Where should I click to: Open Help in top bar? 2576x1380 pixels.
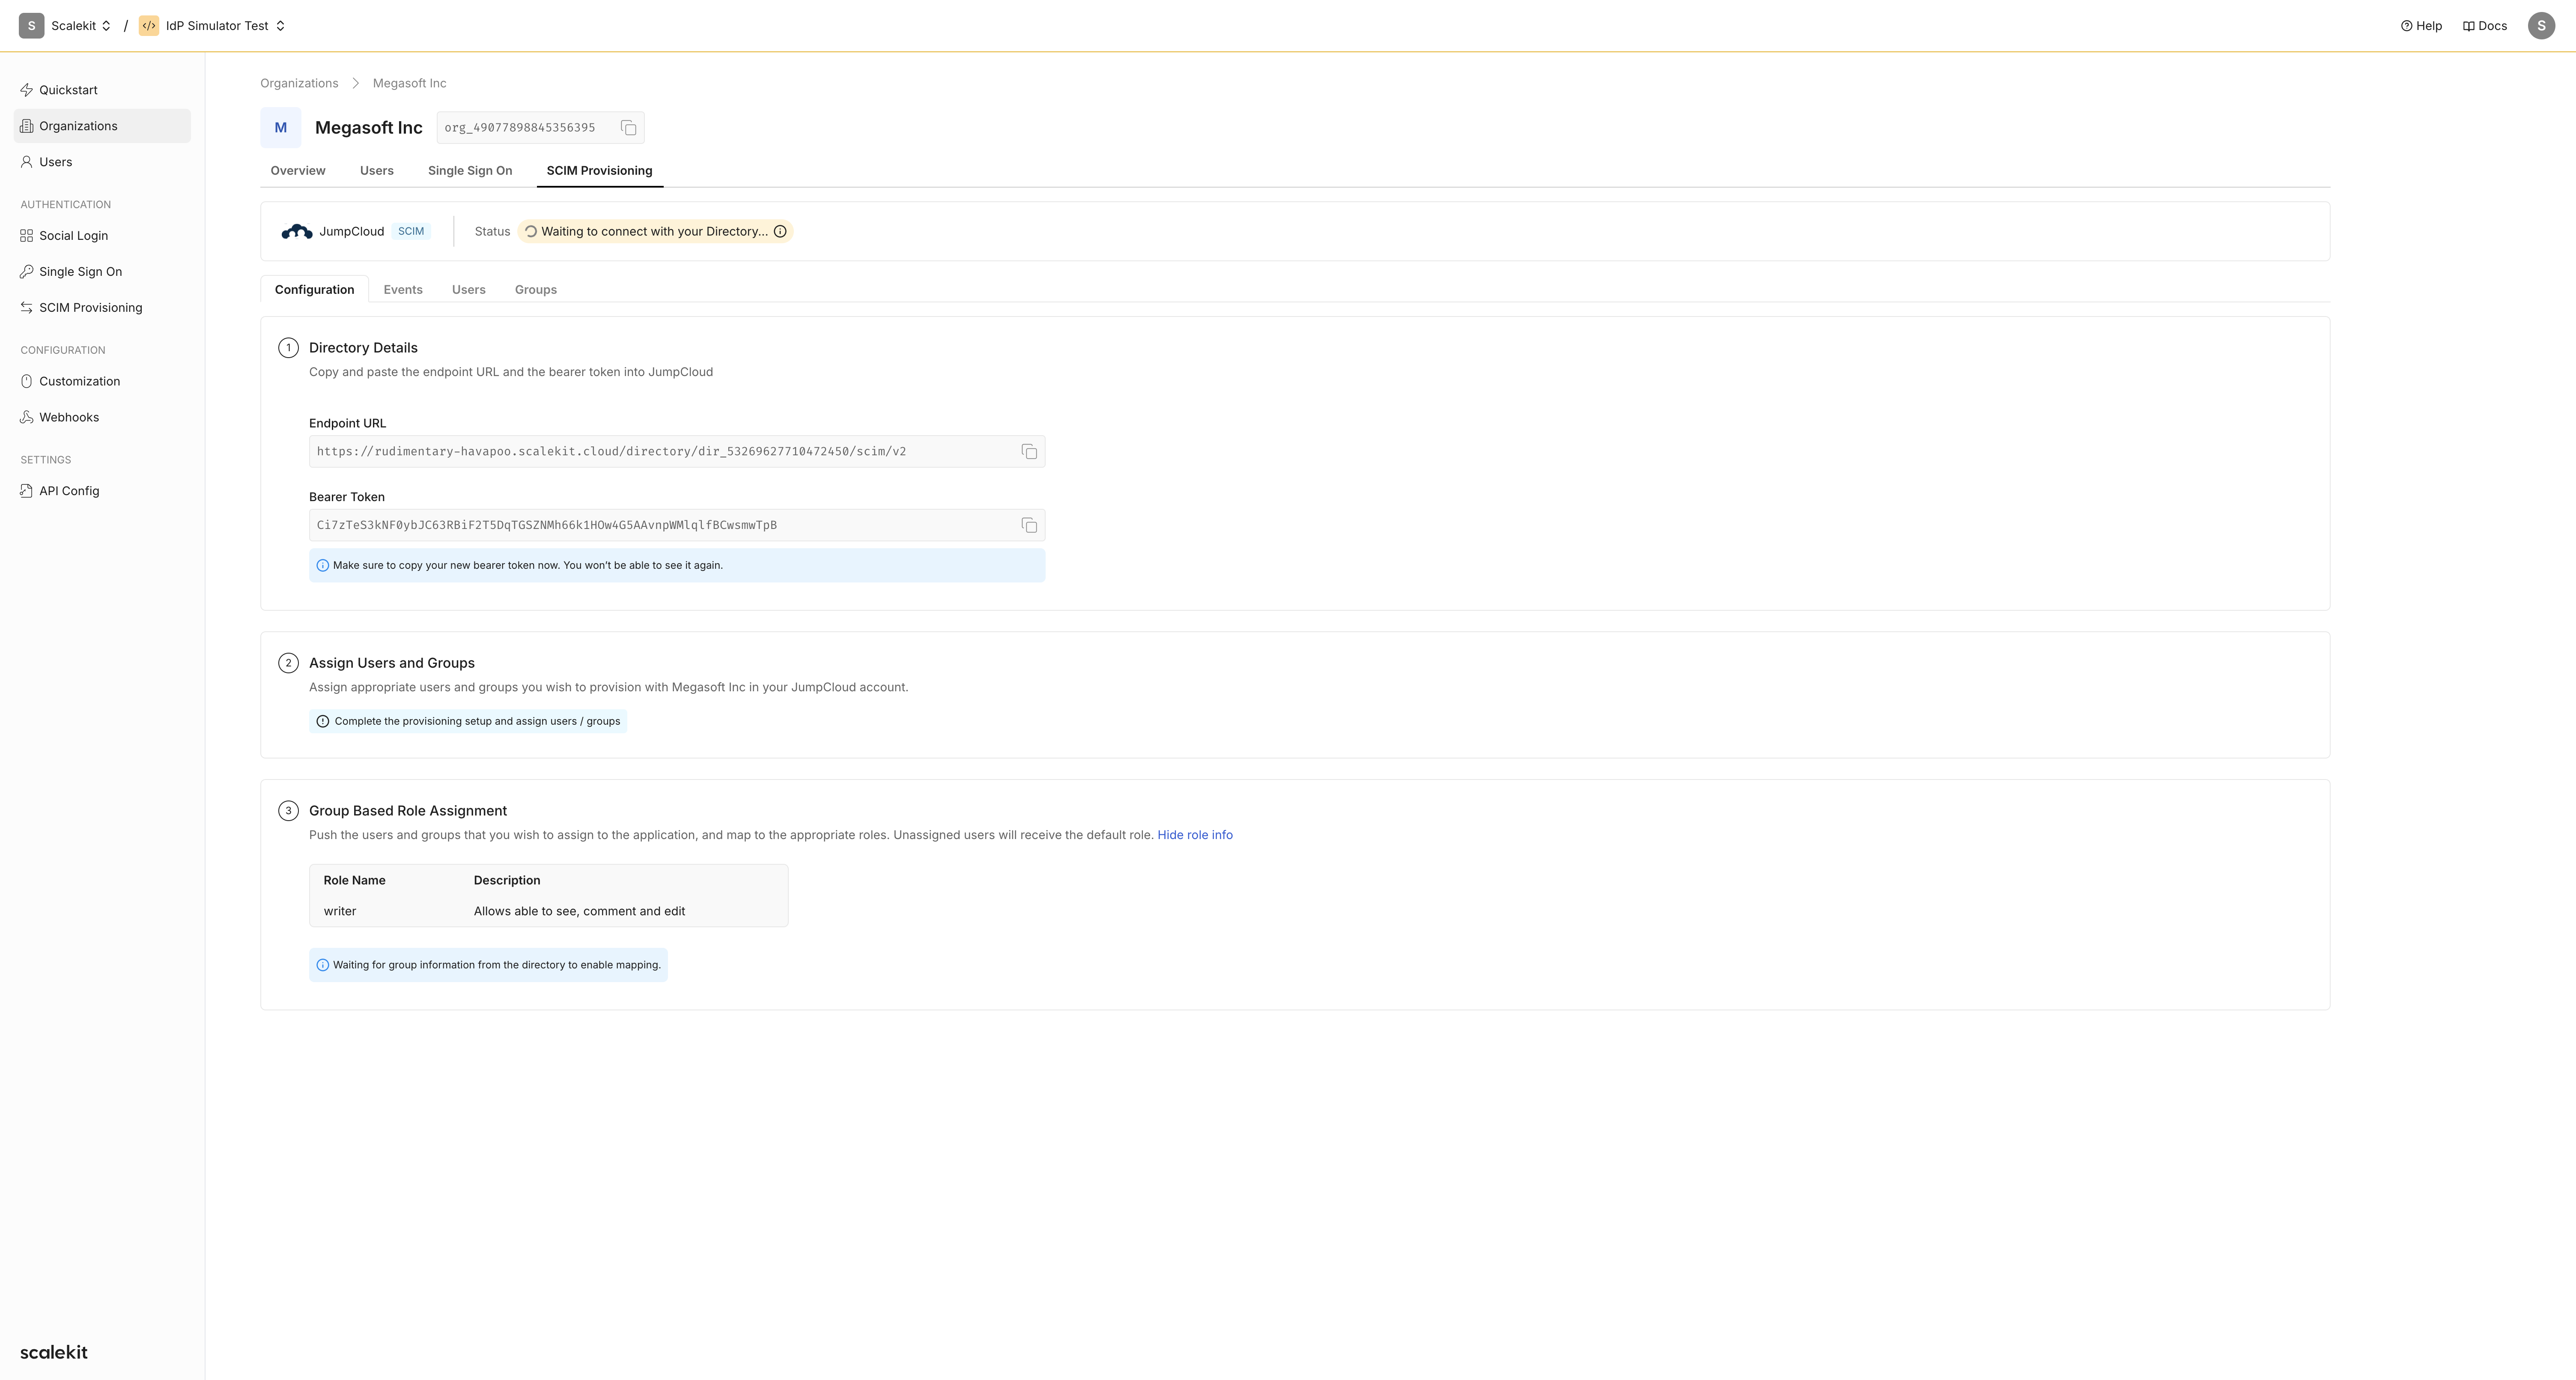[x=2421, y=26]
